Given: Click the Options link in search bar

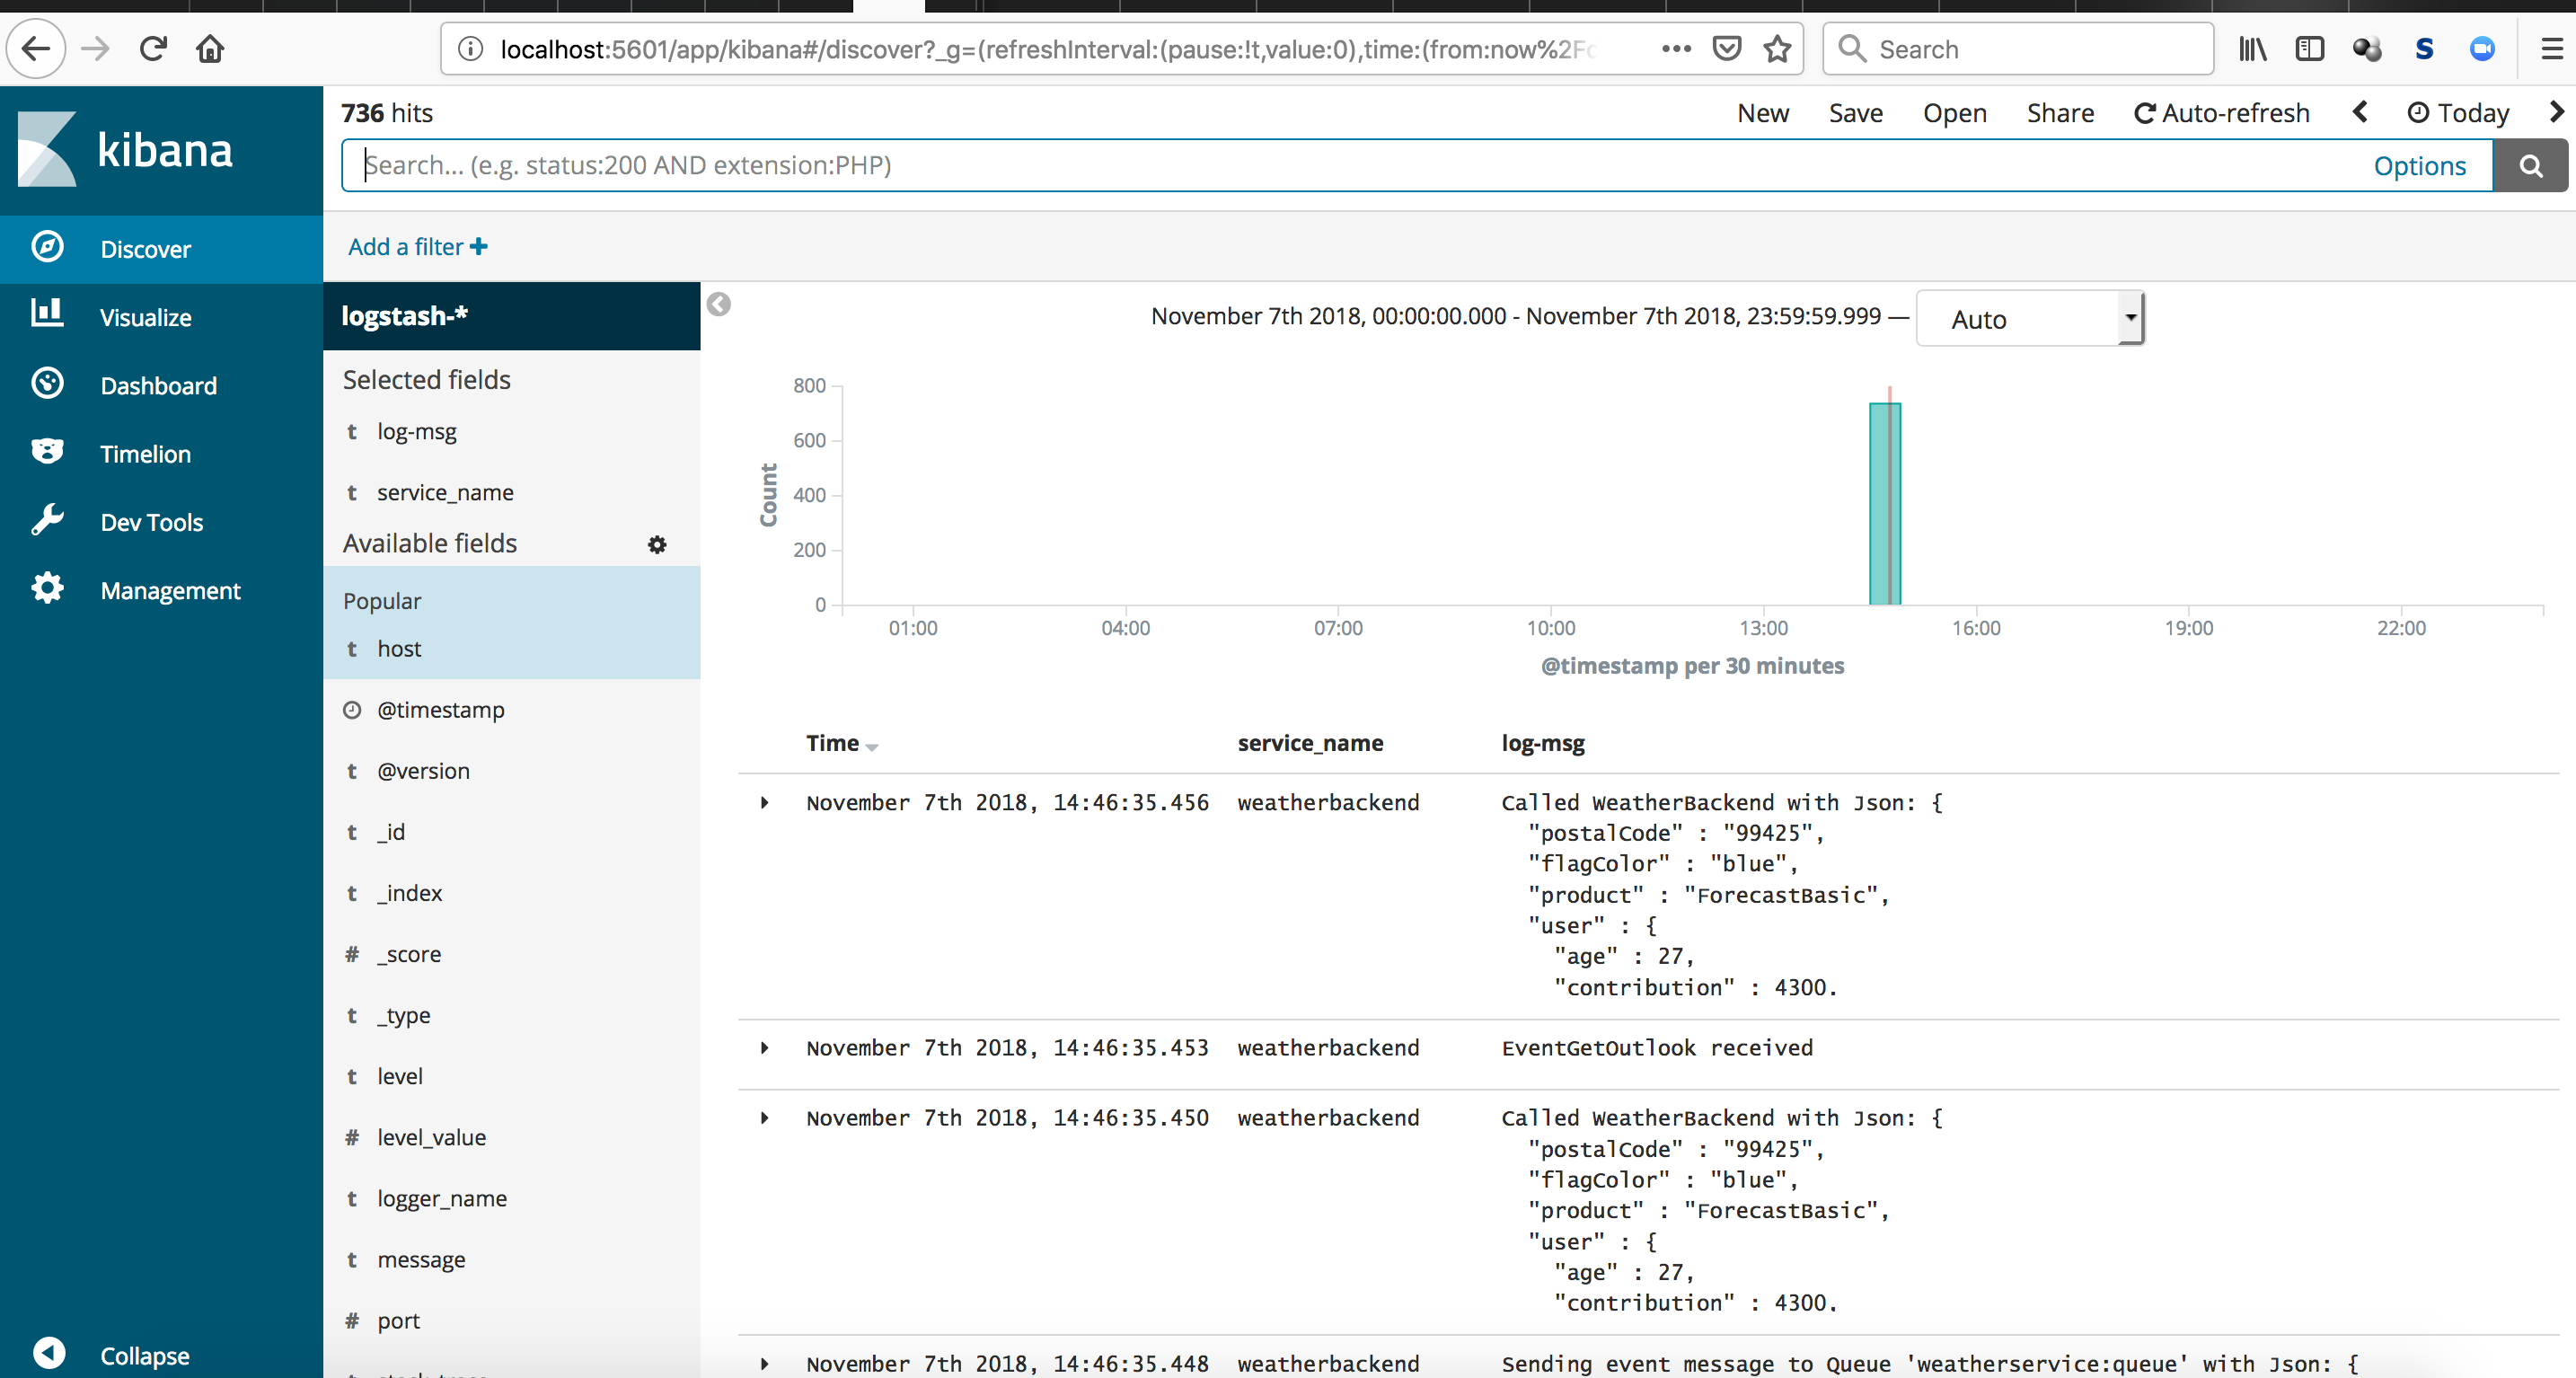Looking at the screenshot, I should pyautogui.click(x=2419, y=166).
